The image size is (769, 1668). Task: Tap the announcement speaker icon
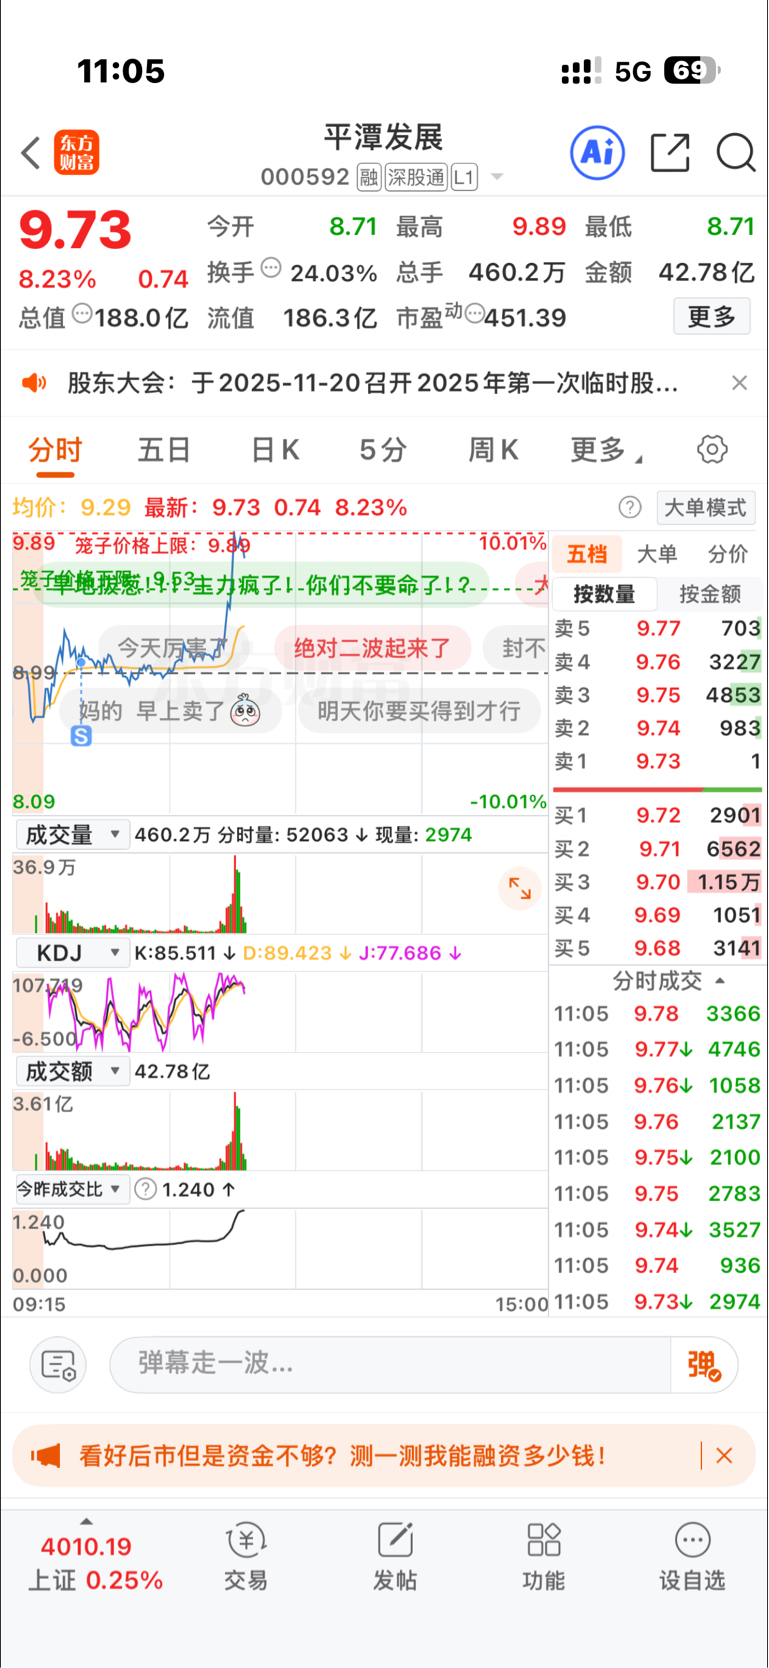[35, 383]
